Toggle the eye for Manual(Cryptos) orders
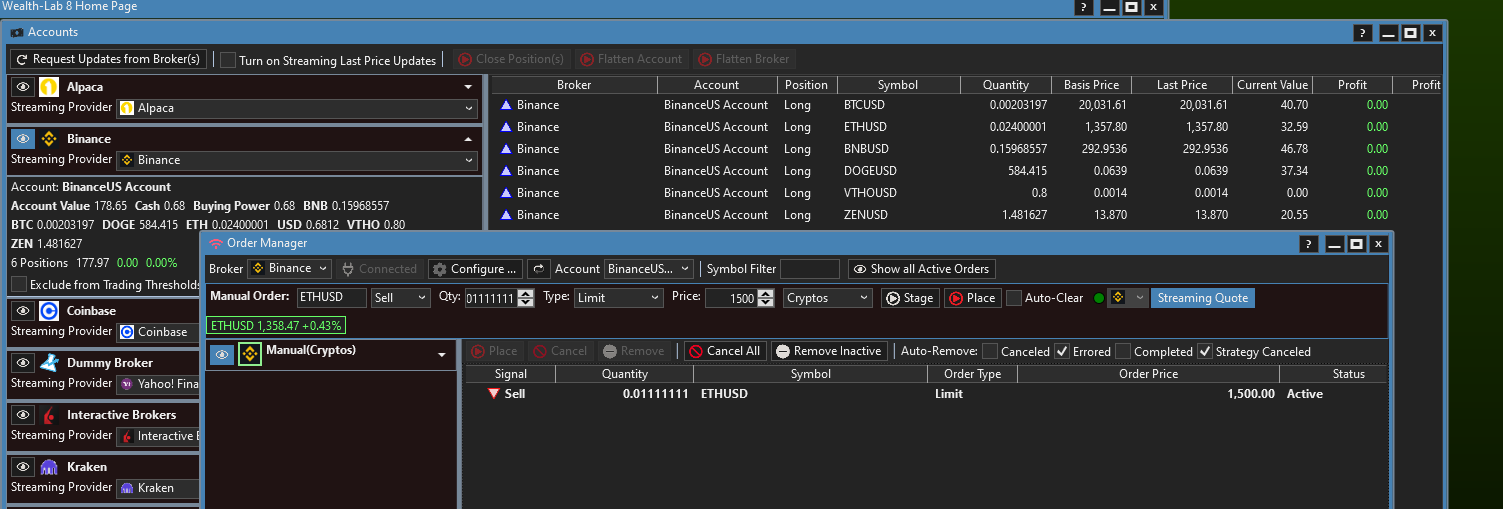Image resolution: width=1503 pixels, height=509 pixels. (222, 354)
